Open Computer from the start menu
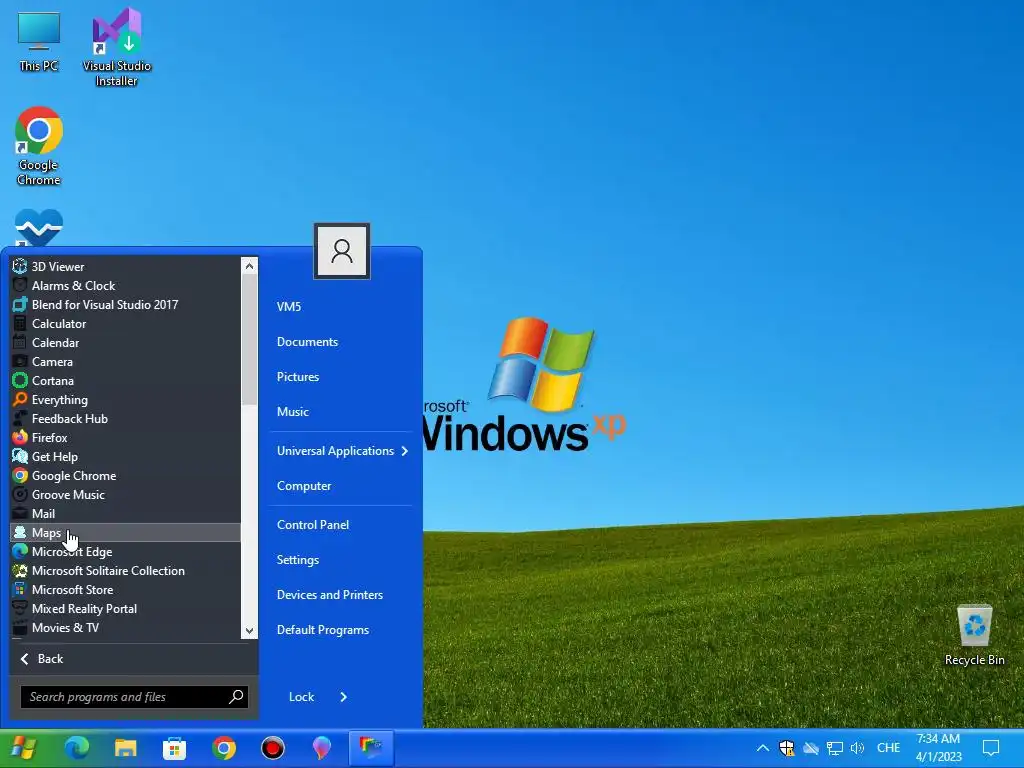 pyautogui.click(x=304, y=486)
